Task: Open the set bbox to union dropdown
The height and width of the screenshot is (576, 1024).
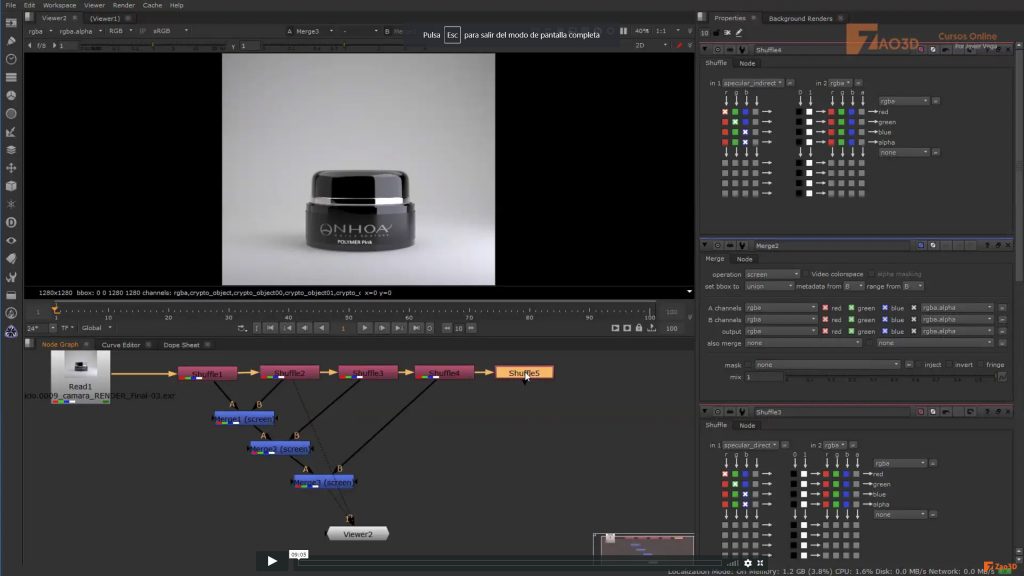Action: [x=768, y=286]
